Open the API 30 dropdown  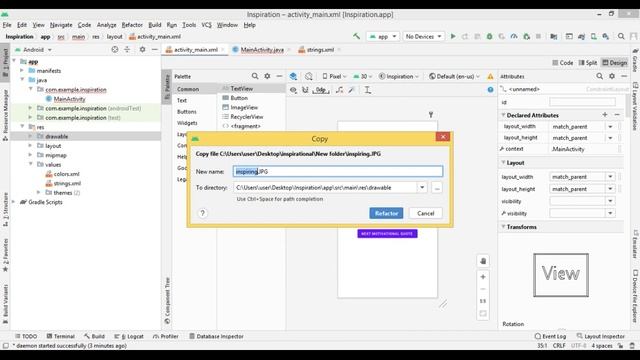(x=362, y=76)
